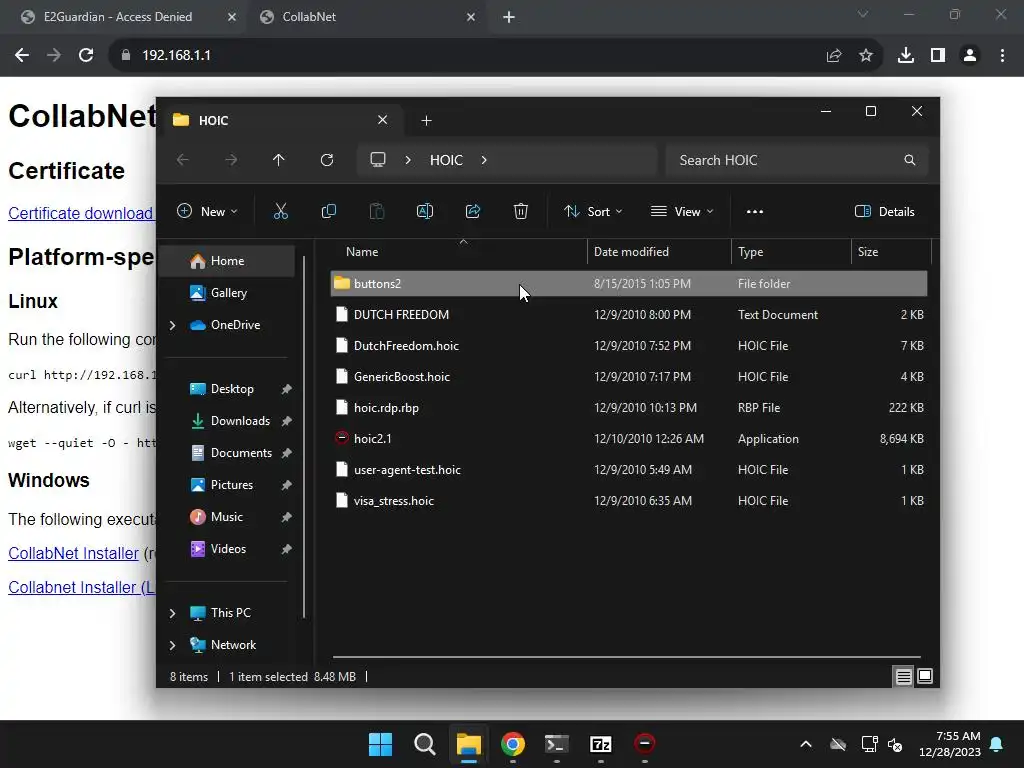Screen dimensions: 1024x768
Task: Click the Explorer back arrow
Action: tap(183, 160)
